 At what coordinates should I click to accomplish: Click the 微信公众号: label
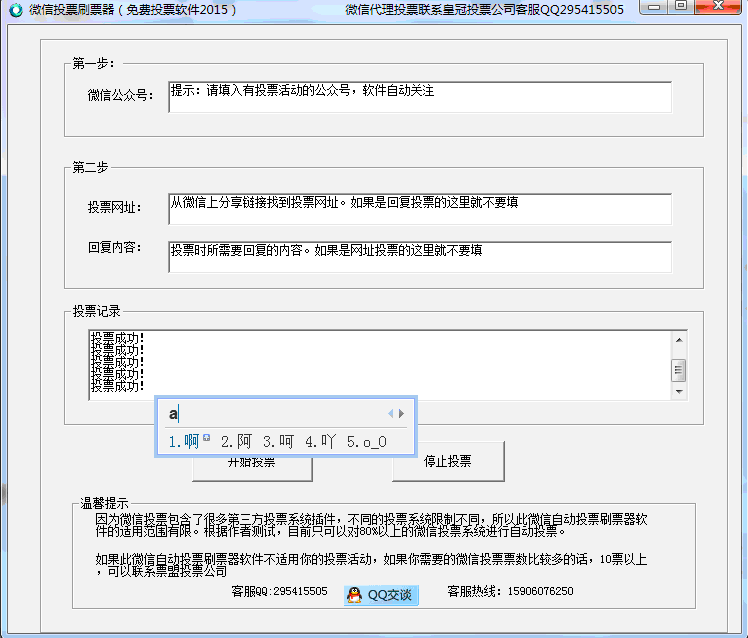[x=120, y=95]
